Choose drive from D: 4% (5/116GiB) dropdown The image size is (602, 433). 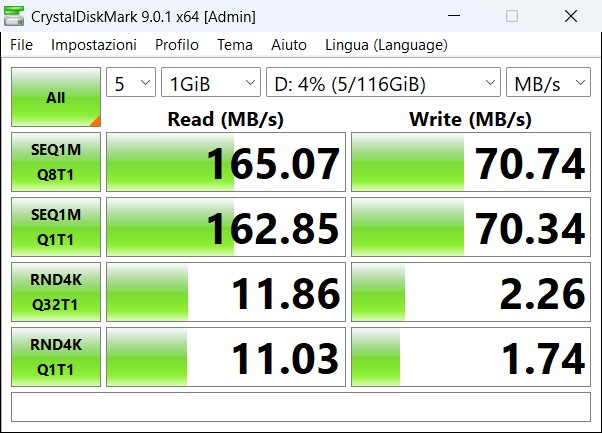coord(383,82)
